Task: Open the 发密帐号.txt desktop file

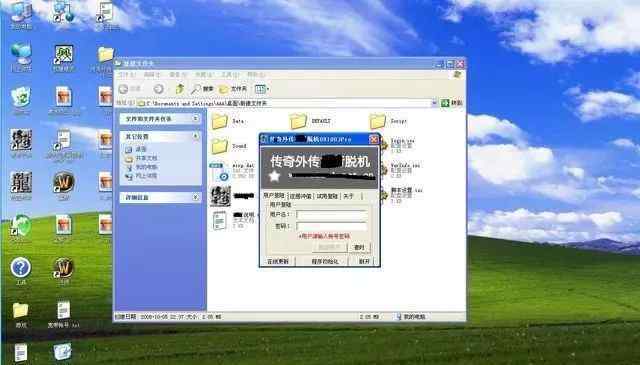Action: click(64, 314)
